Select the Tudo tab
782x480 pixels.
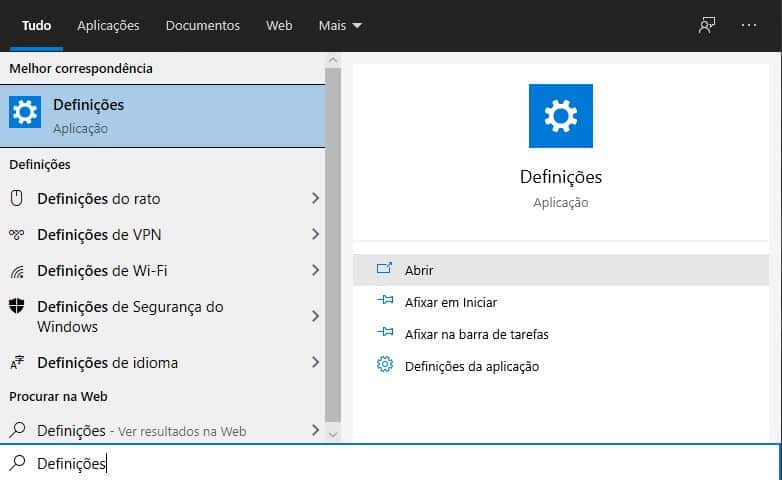[x=36, y=25]
